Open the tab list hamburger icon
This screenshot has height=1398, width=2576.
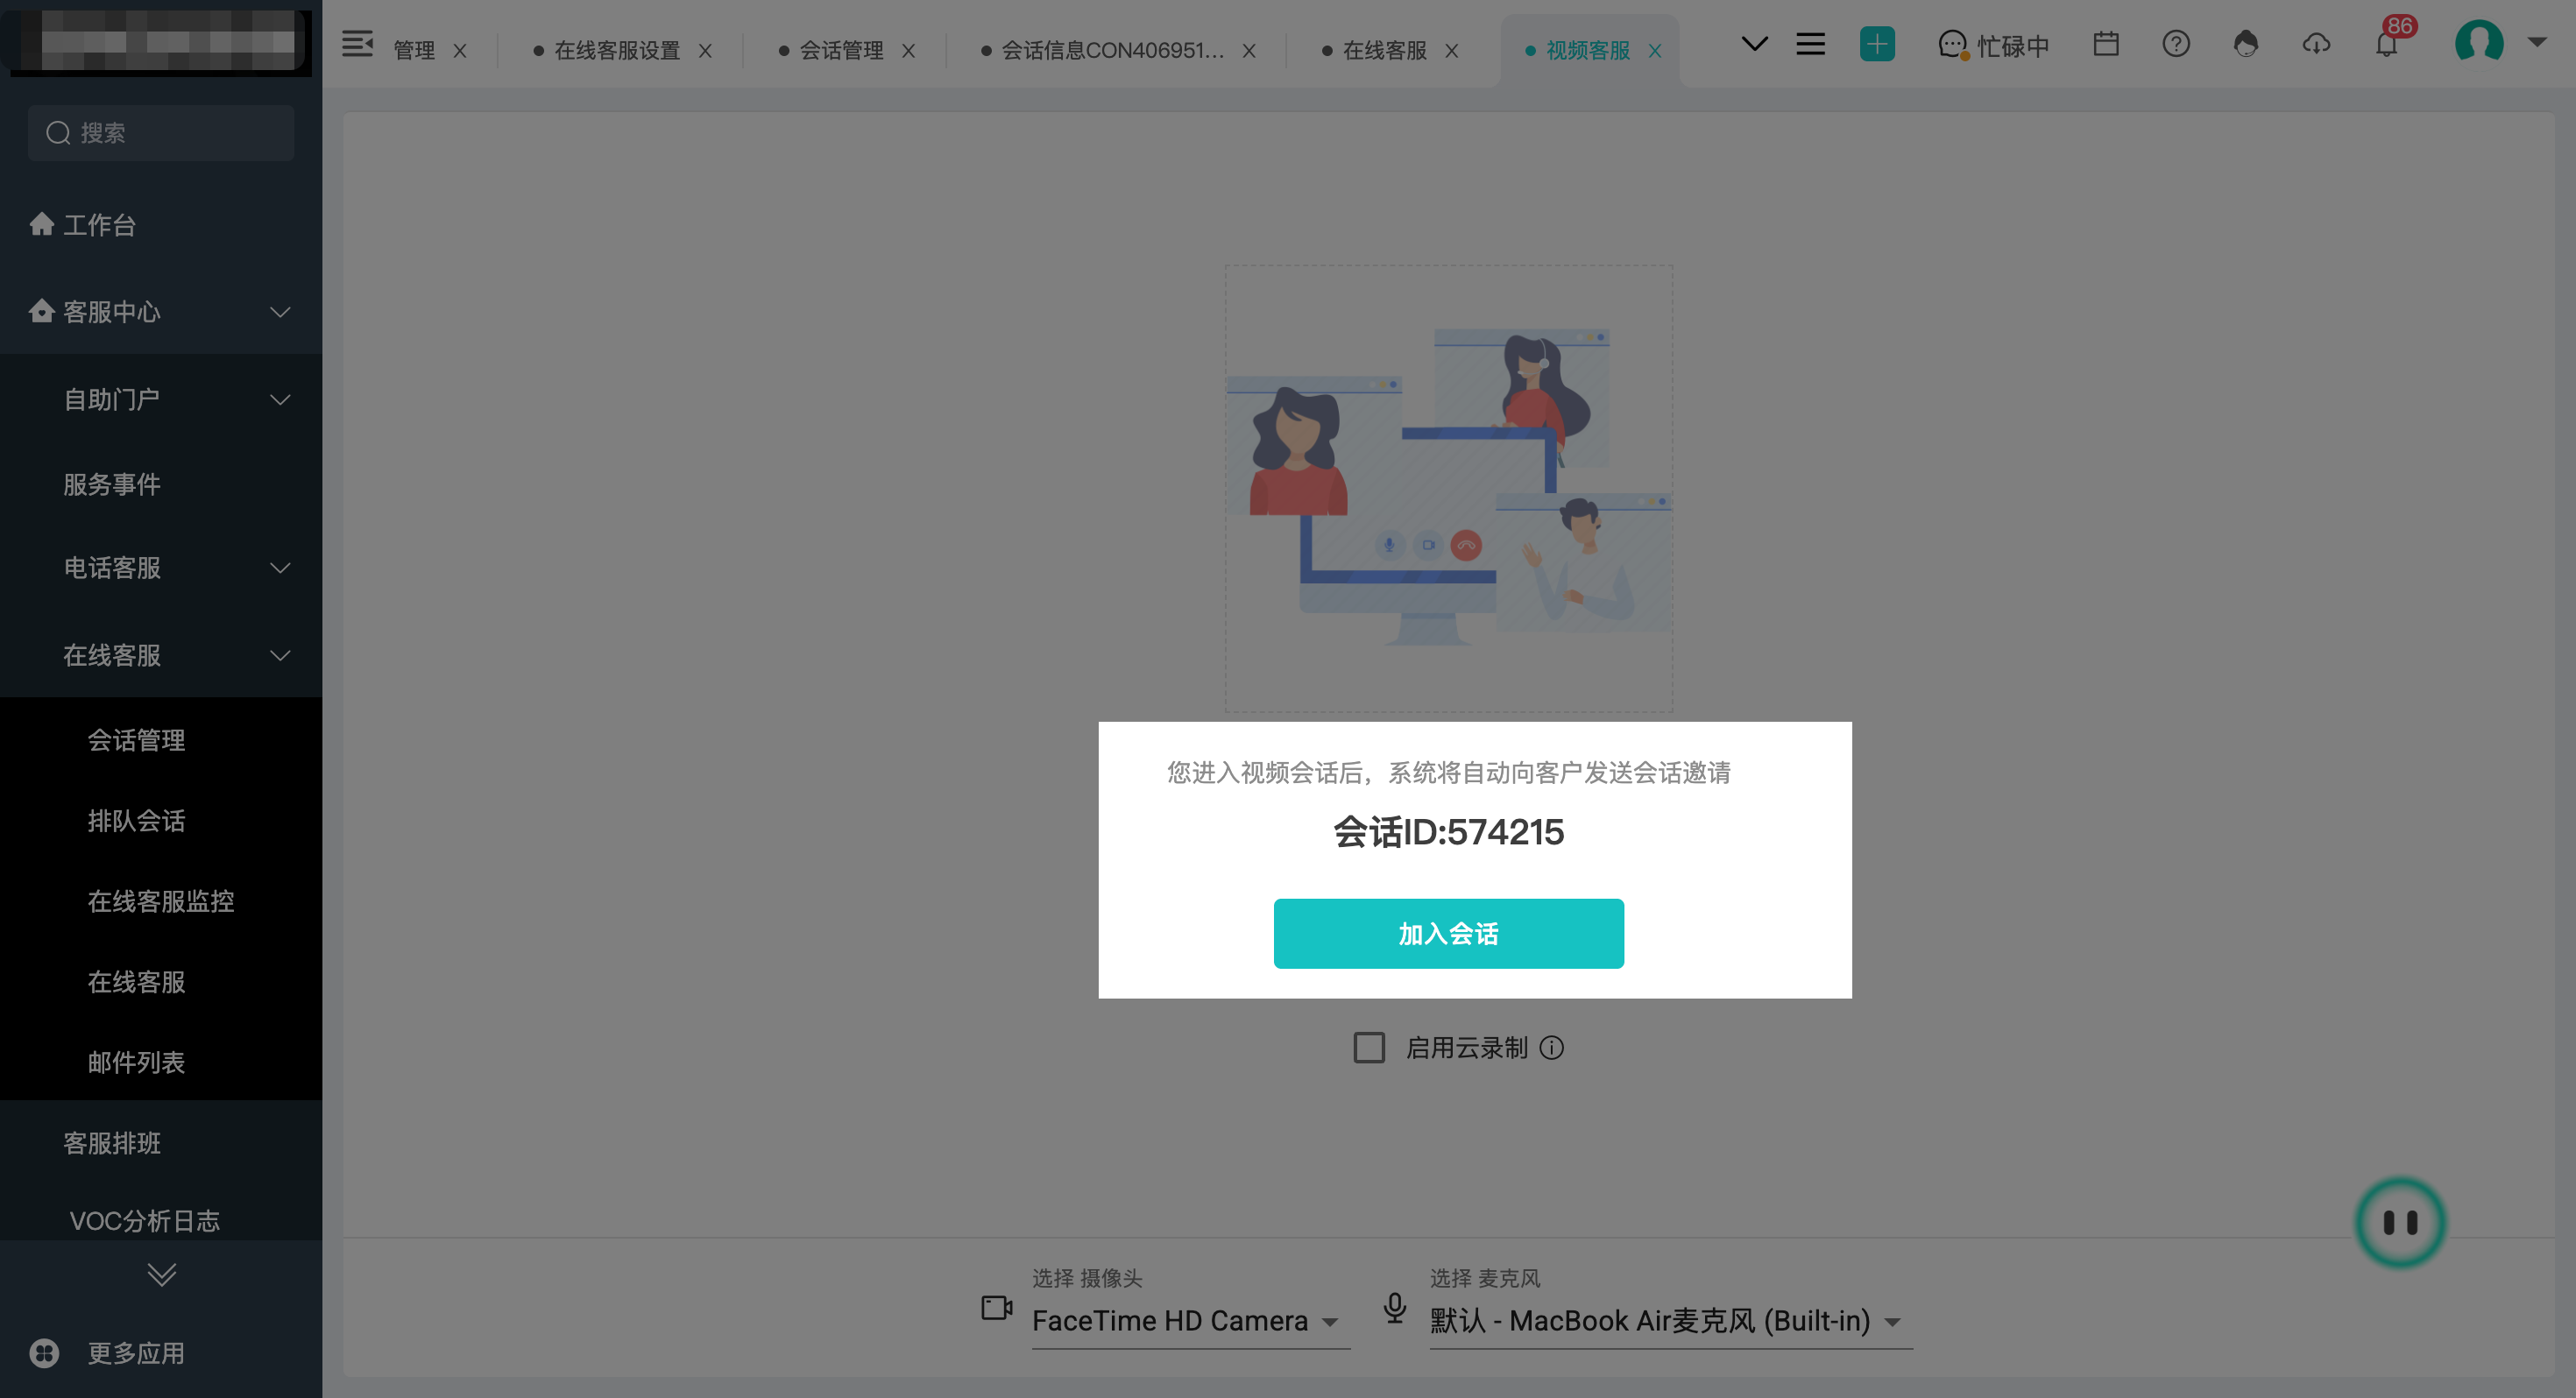[1810, 44]
